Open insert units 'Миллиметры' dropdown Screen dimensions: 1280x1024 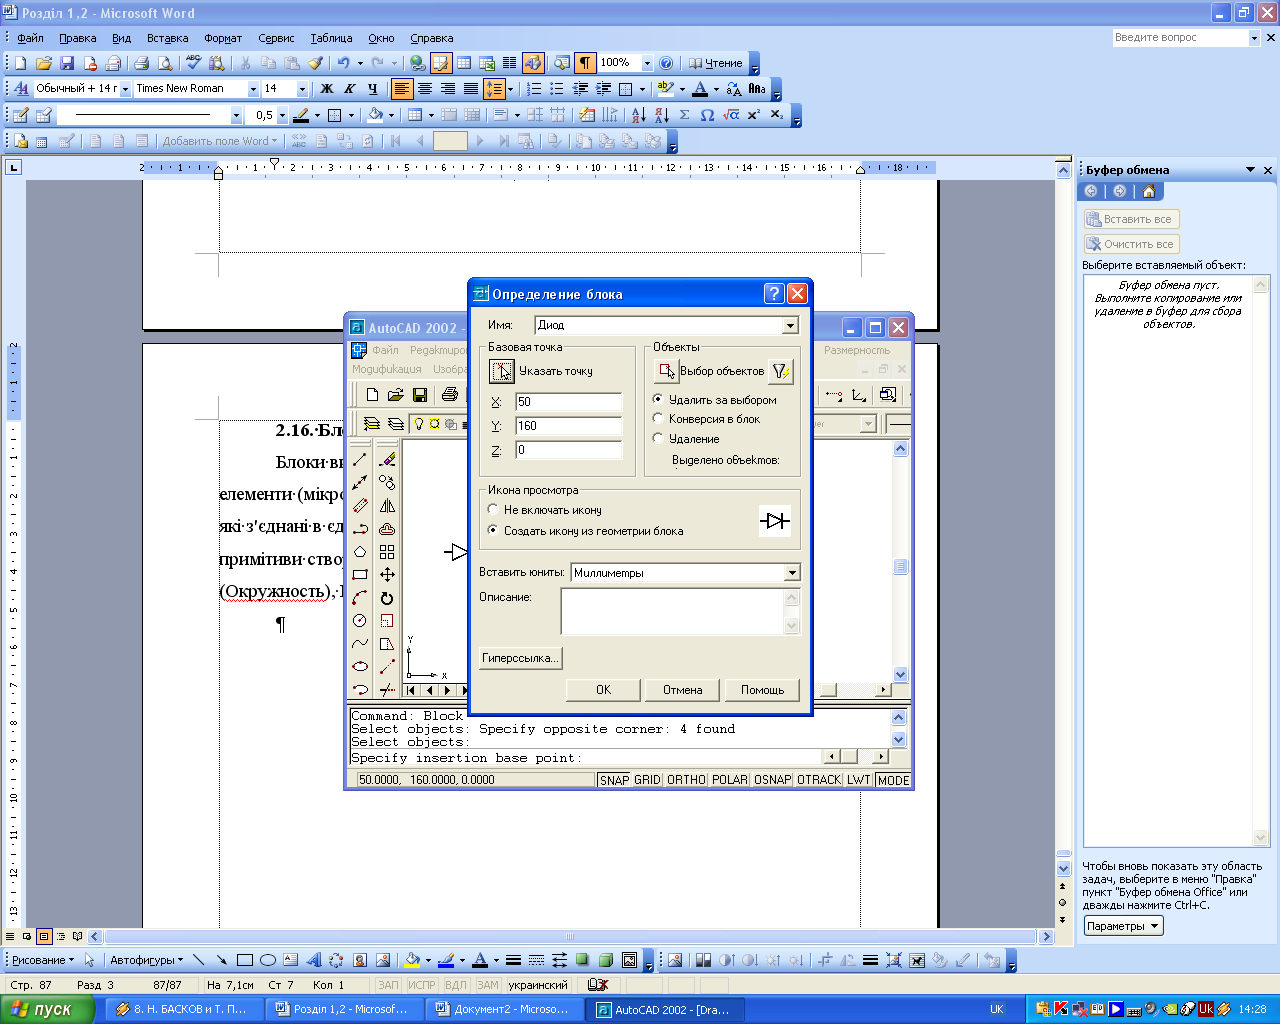coord(792,573)
